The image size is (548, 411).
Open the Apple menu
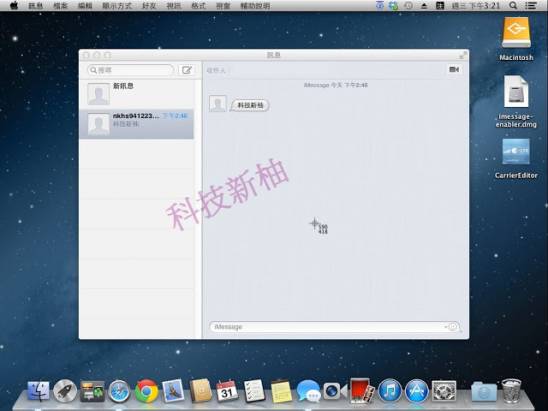[14, 5]
